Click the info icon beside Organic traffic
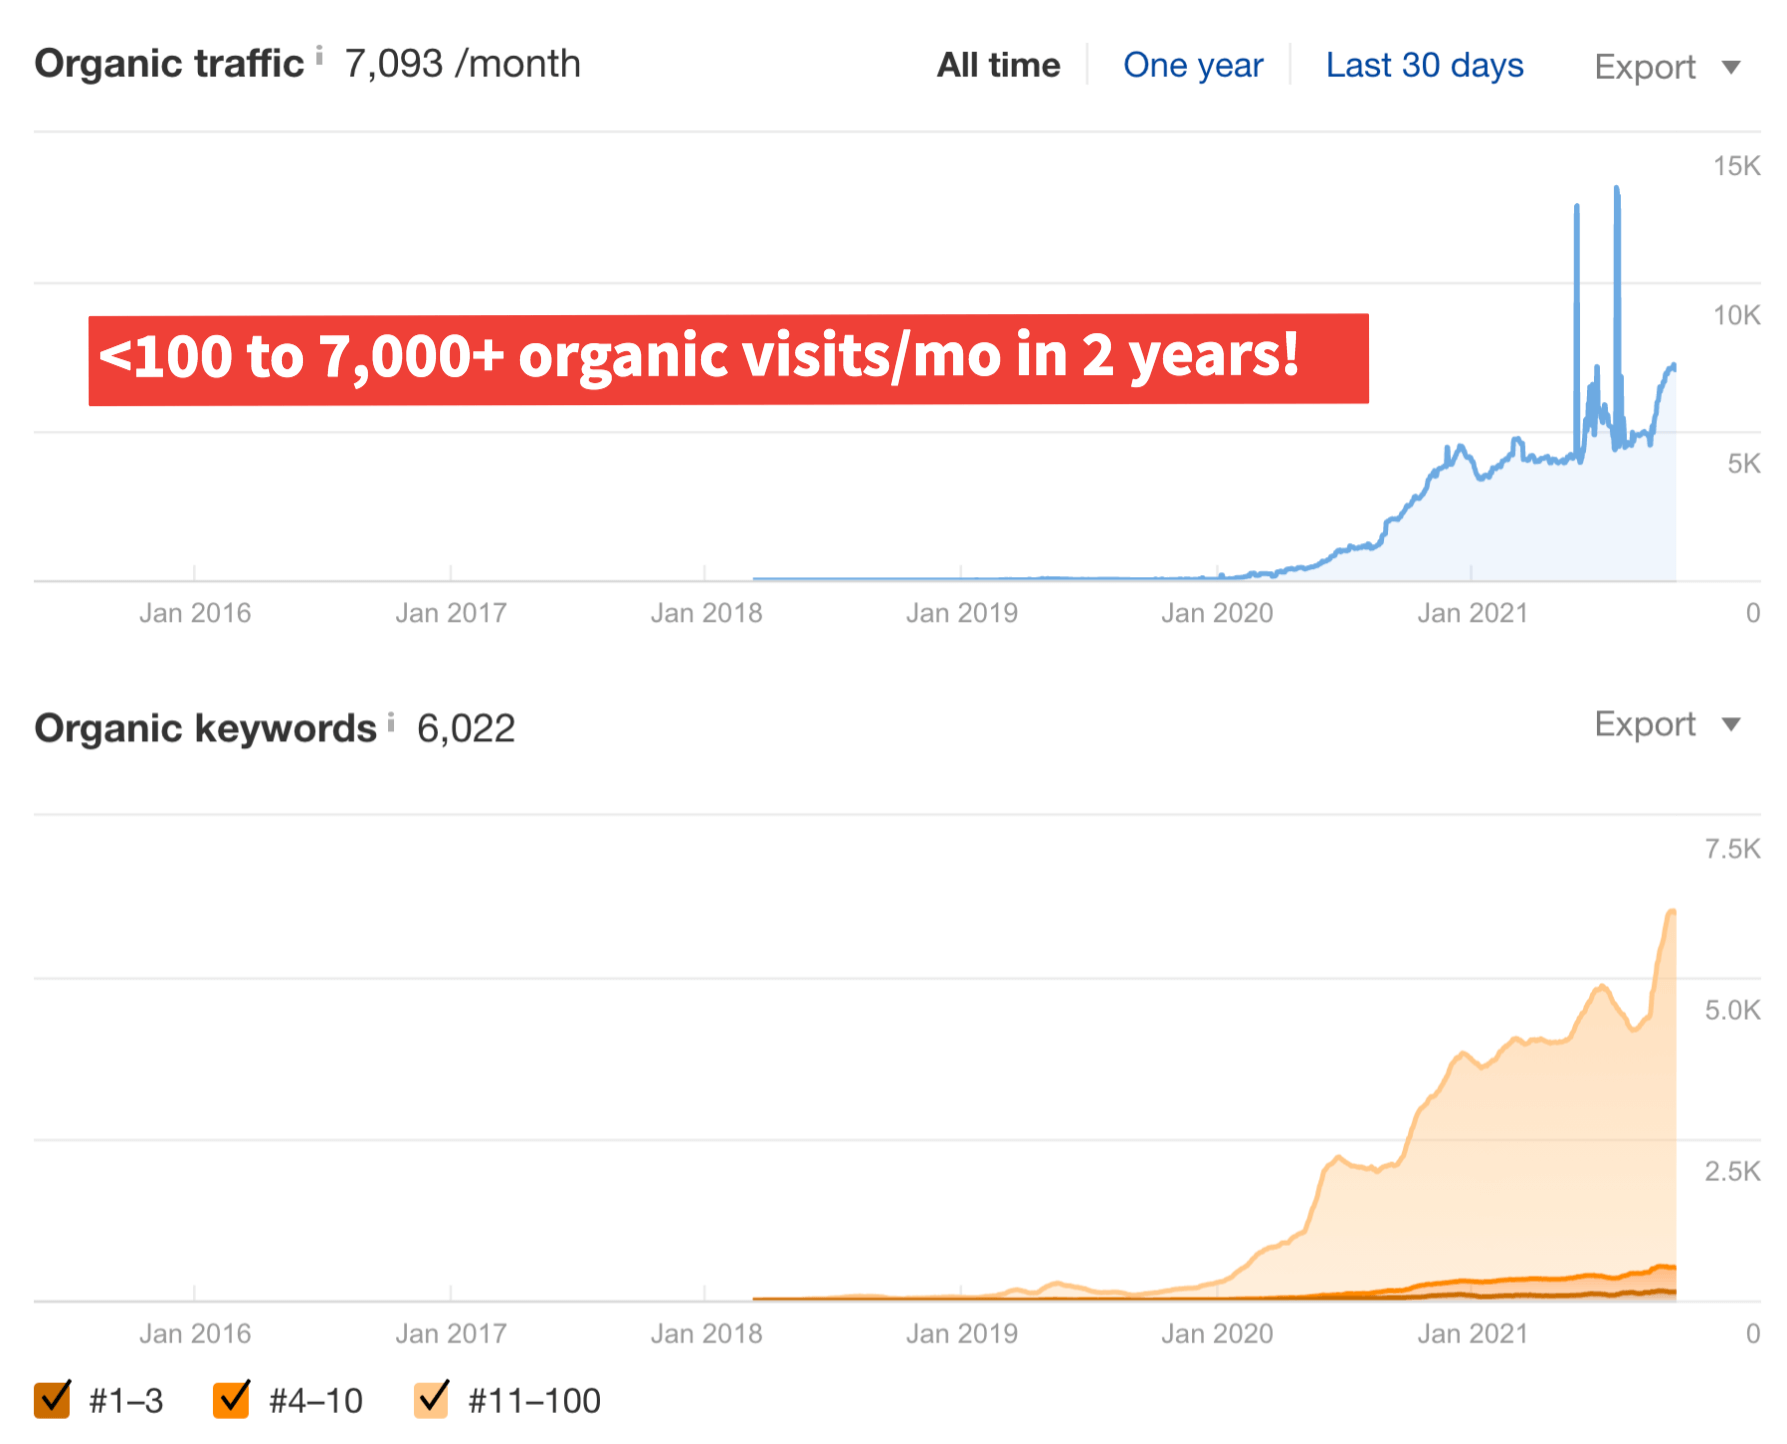Viewport: 1787px width, 1444px height. click(319, 55)
